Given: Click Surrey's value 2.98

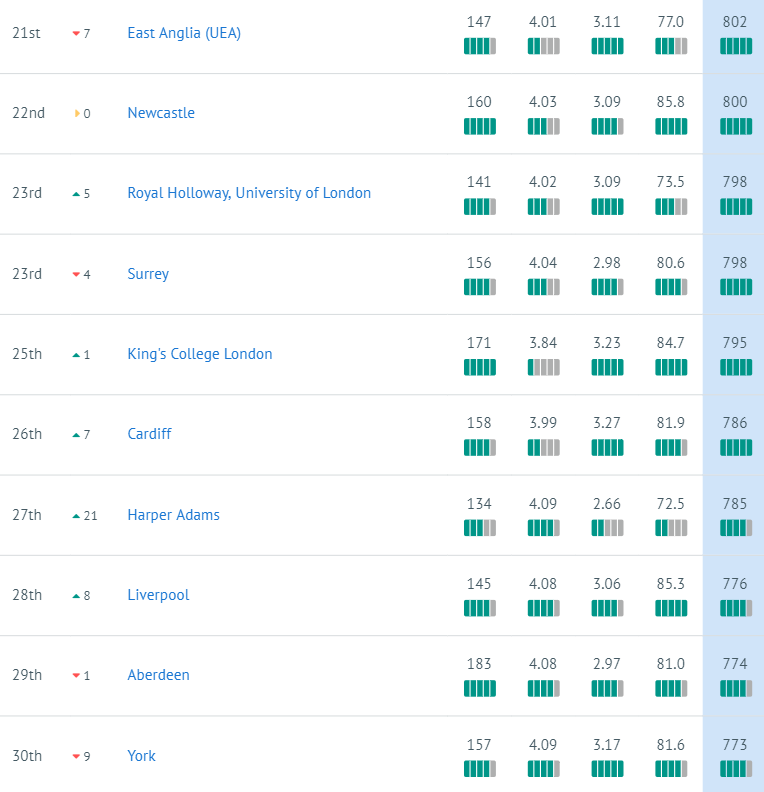Looking at the screenshot, I should (x=606, y=263).
